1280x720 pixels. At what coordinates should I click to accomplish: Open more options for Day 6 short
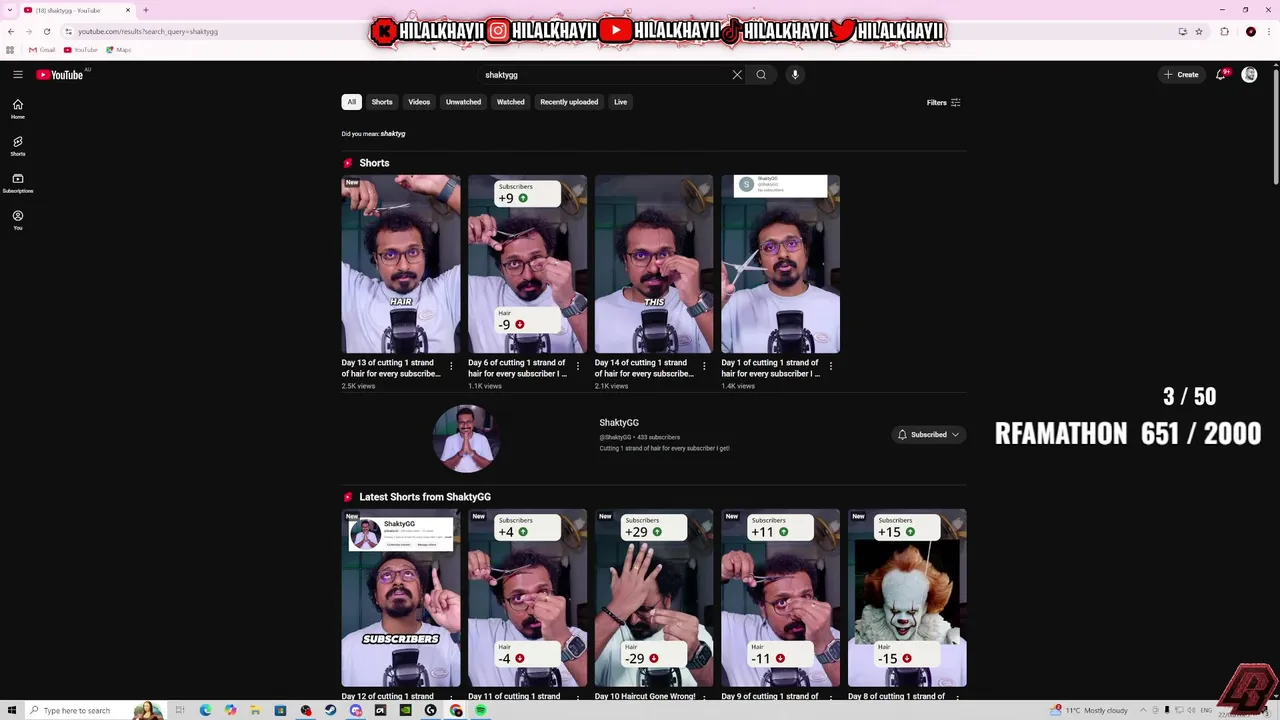[x=577, y=366]
